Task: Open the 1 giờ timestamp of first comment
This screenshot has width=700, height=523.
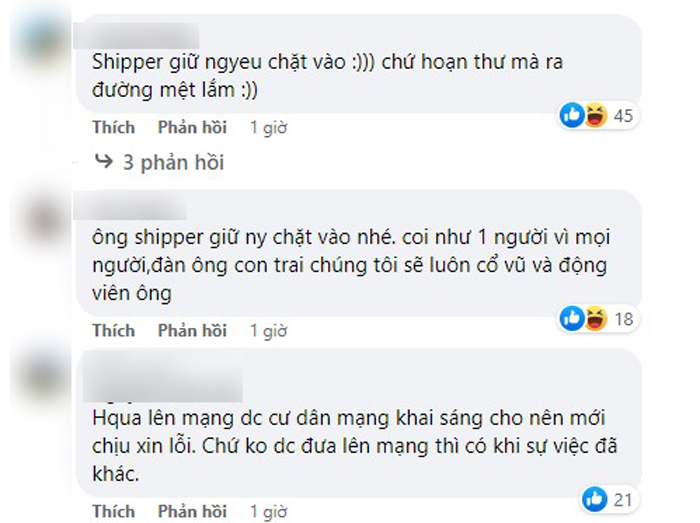Action: (x=269, y=128)
